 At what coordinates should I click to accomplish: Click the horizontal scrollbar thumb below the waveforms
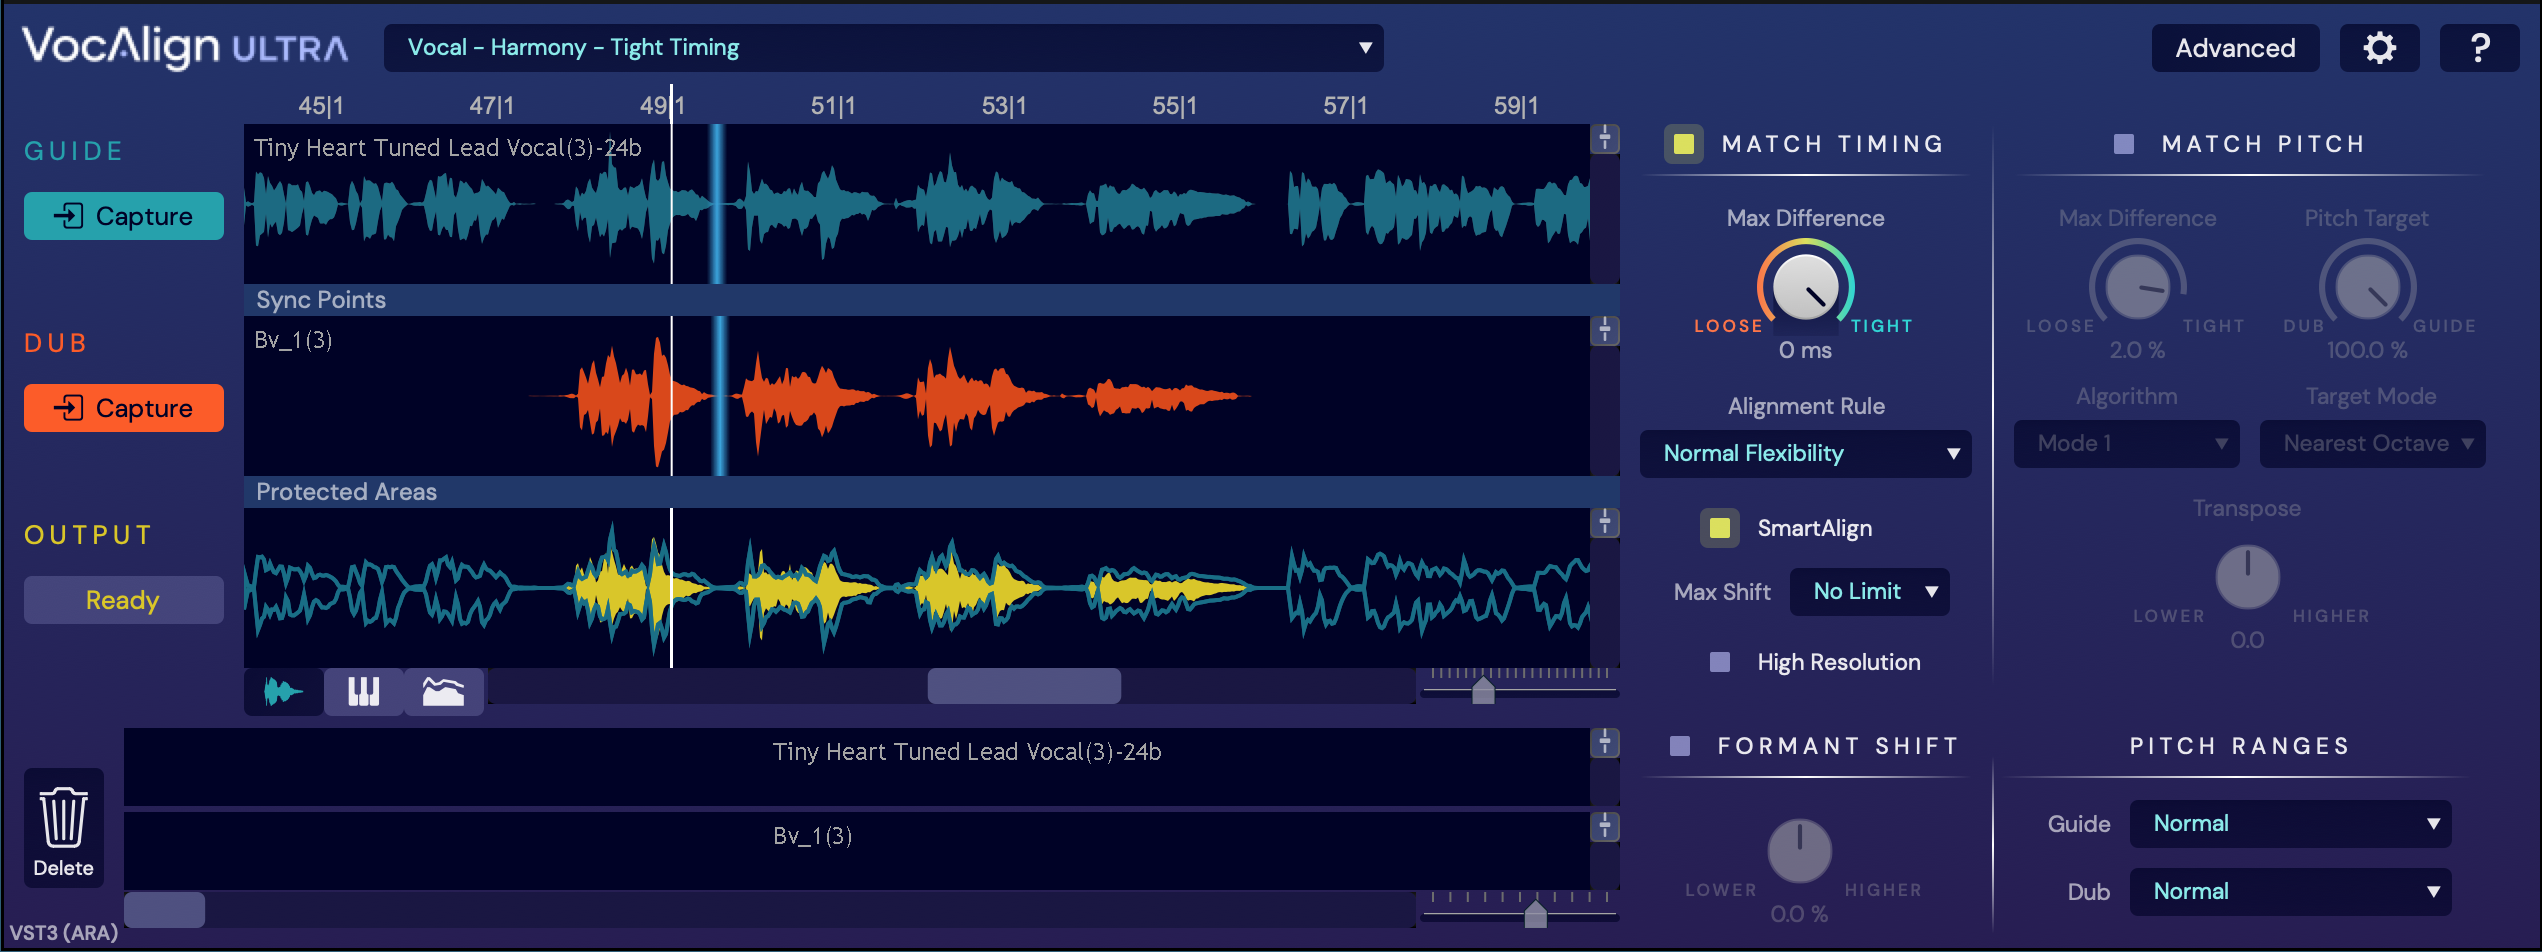point(1024,687)
